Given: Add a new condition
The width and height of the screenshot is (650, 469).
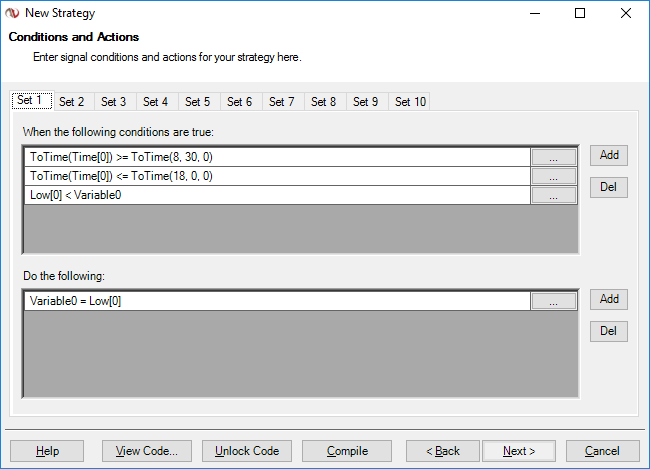Looking at the screenshot, I should point(608,155).
